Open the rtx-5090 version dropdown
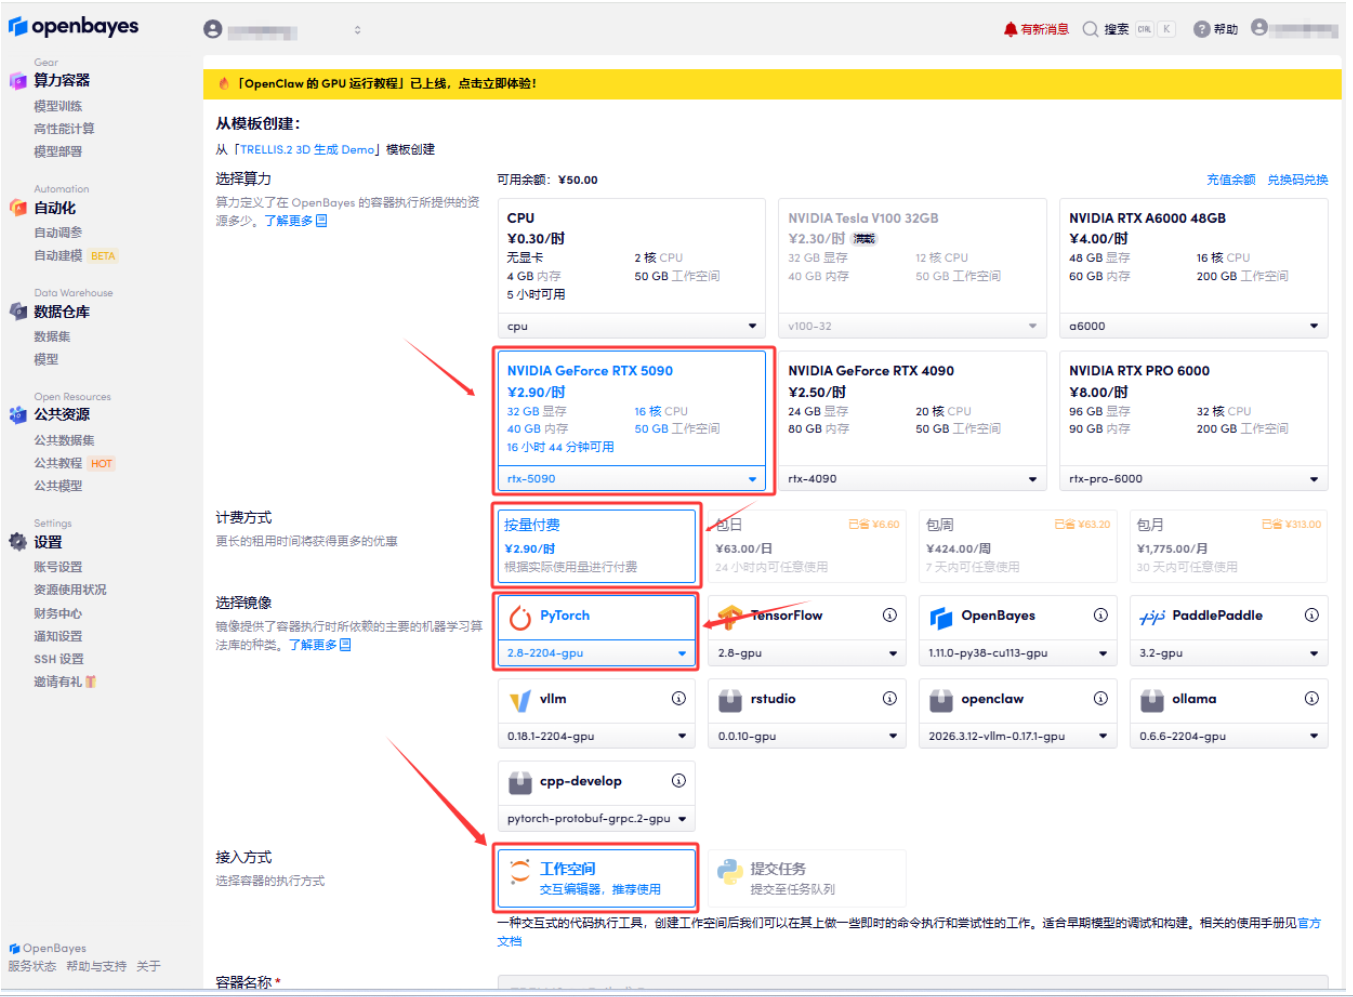1353x997 pixels. 632,479
